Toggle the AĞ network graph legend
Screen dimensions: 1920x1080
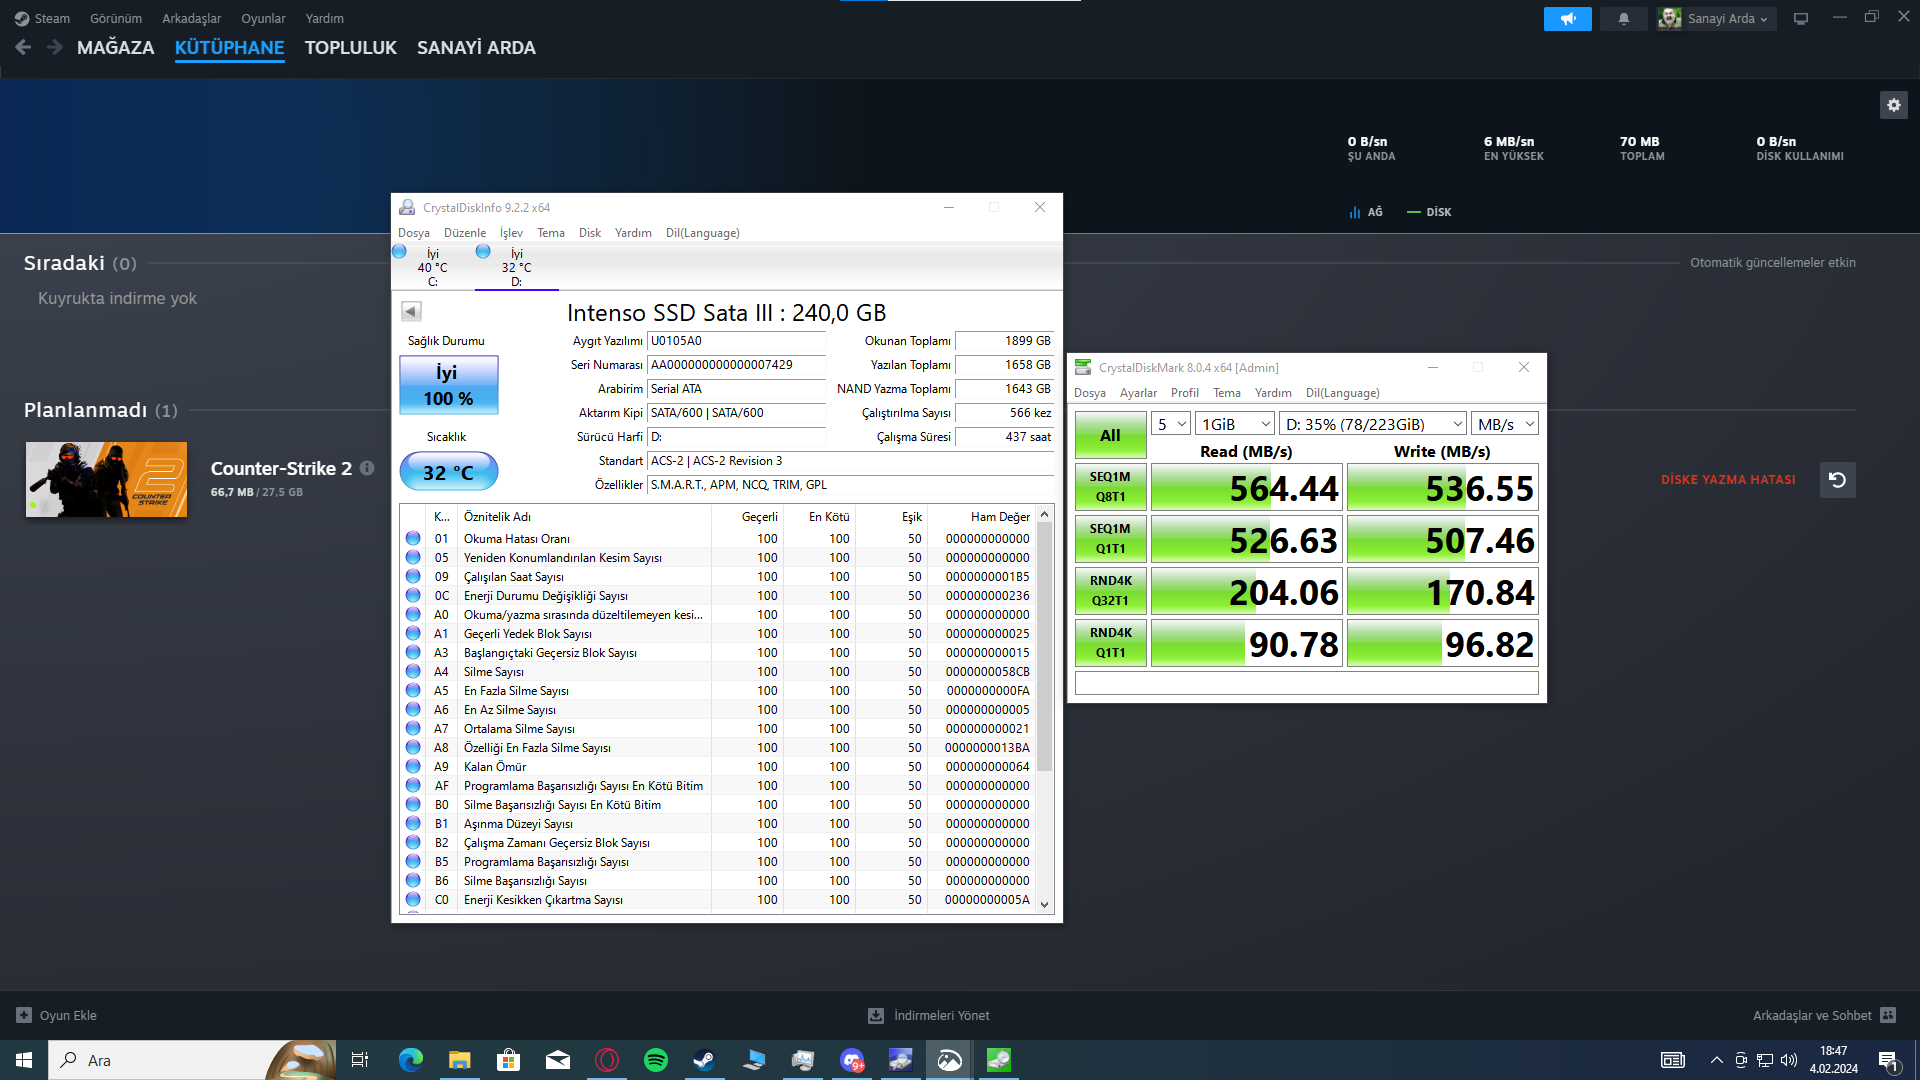tap(1366, 212)
